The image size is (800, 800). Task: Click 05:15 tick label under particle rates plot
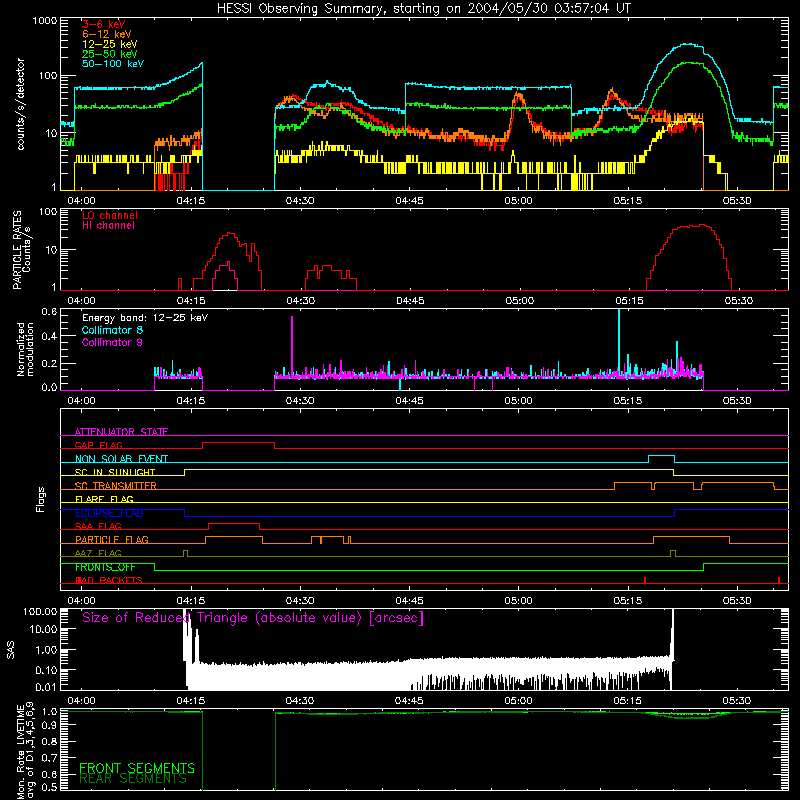[x=629, y=301]
